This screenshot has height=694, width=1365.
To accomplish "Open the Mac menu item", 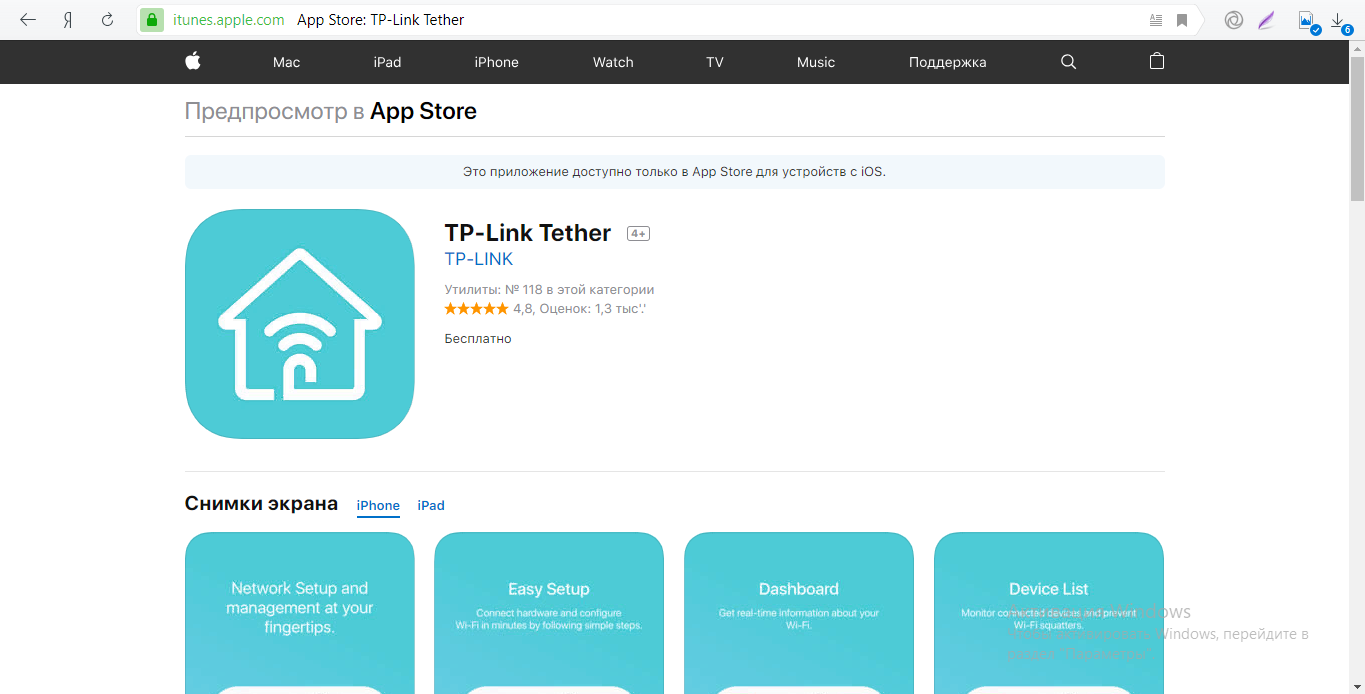I will (x=286, y=62).
